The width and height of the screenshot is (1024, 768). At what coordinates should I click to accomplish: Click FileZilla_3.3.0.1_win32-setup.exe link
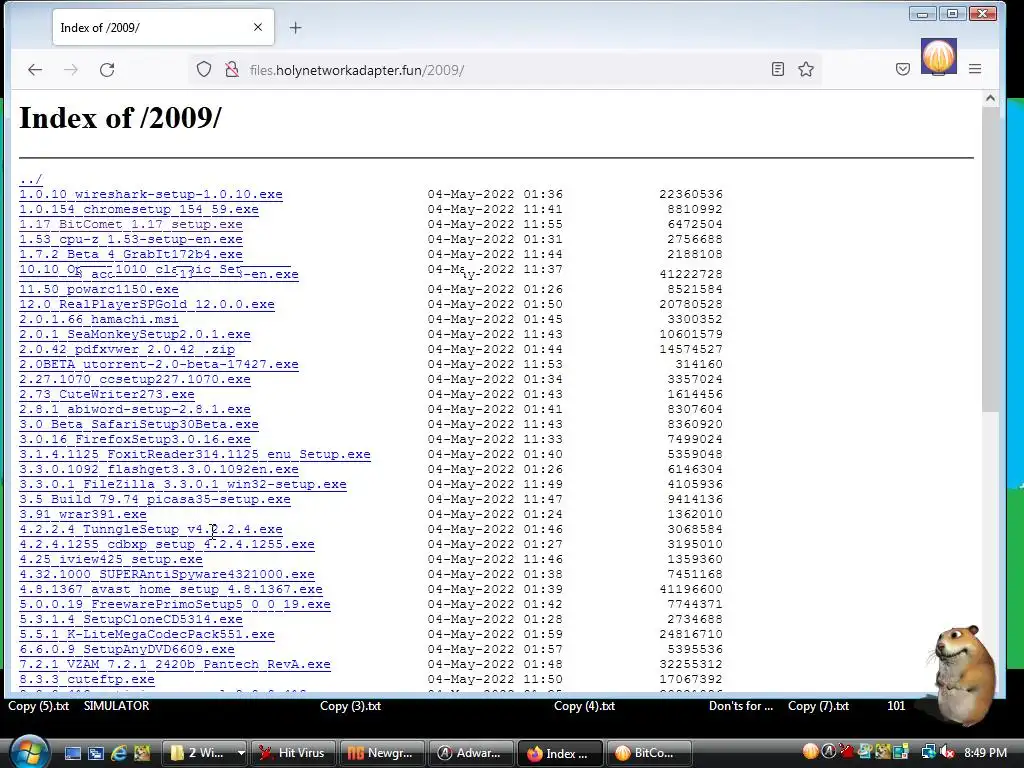(x=183, y=484)
